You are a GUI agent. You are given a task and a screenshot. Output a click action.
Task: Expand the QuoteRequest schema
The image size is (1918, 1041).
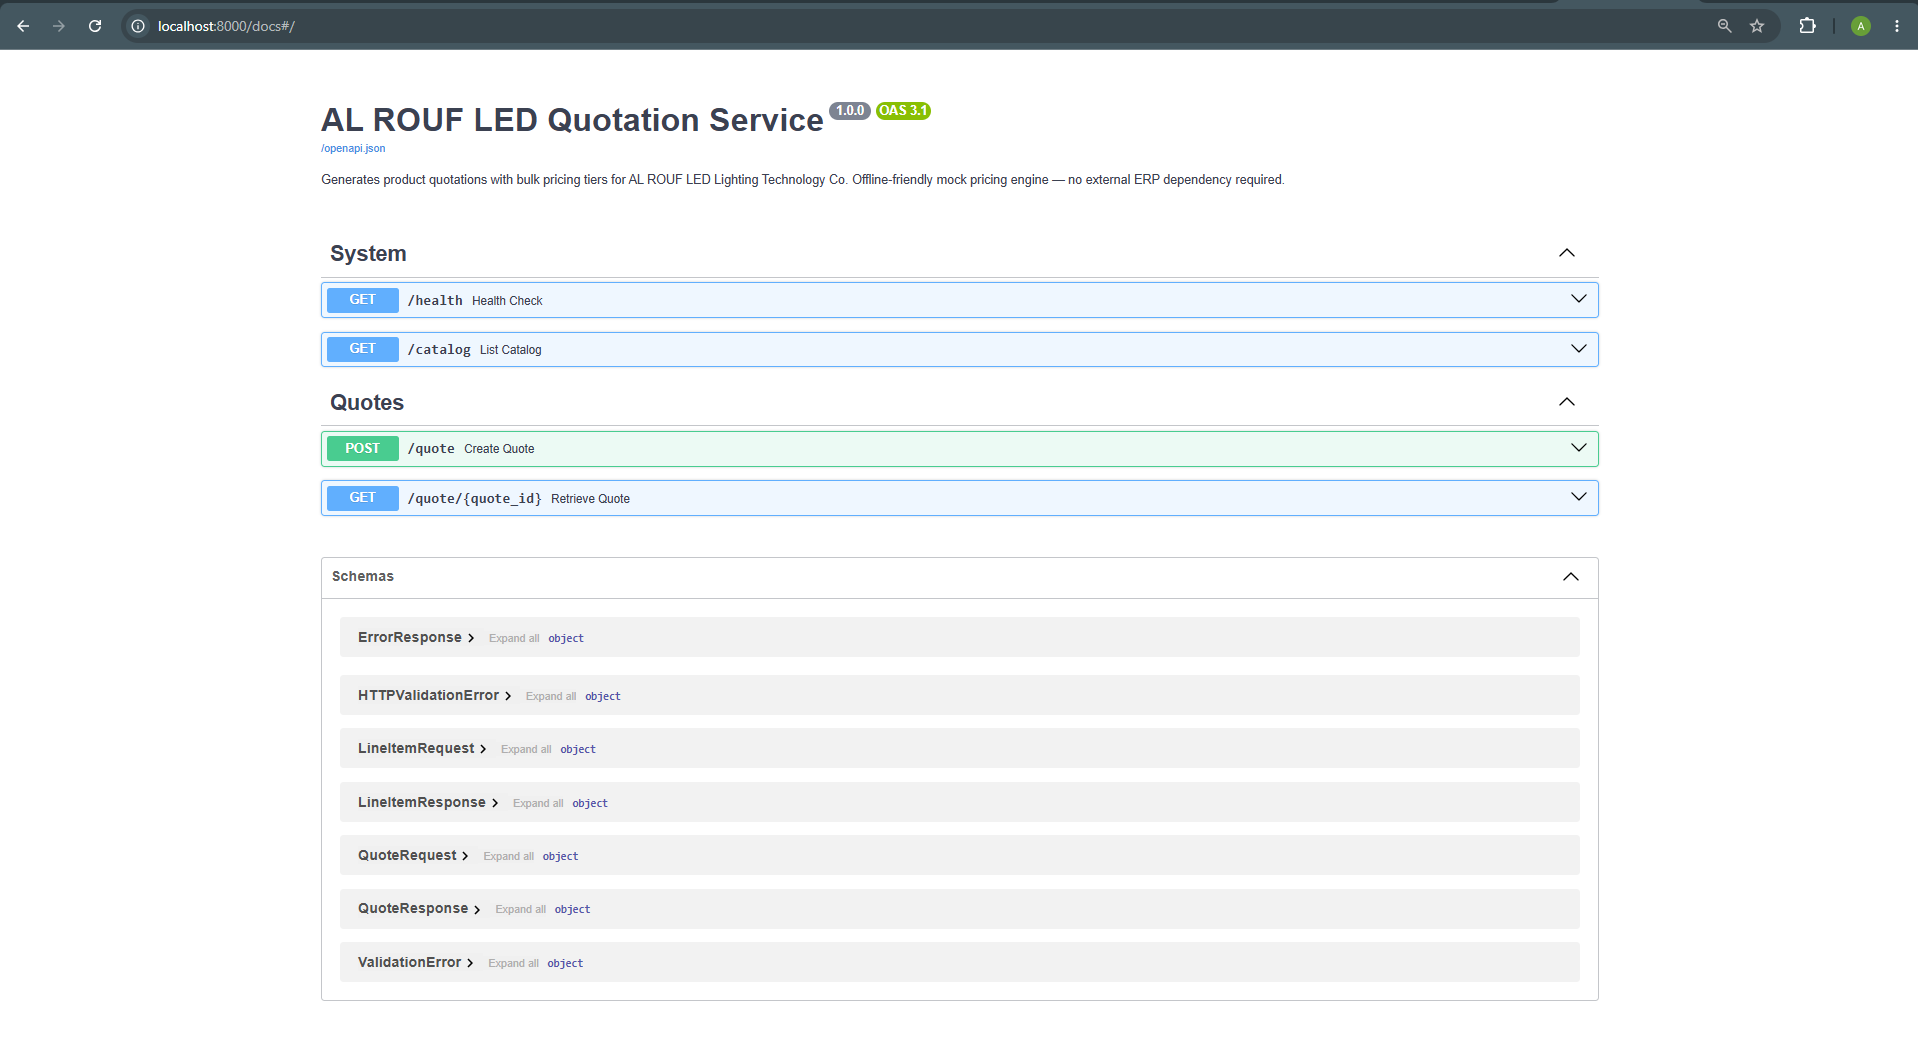413,855
